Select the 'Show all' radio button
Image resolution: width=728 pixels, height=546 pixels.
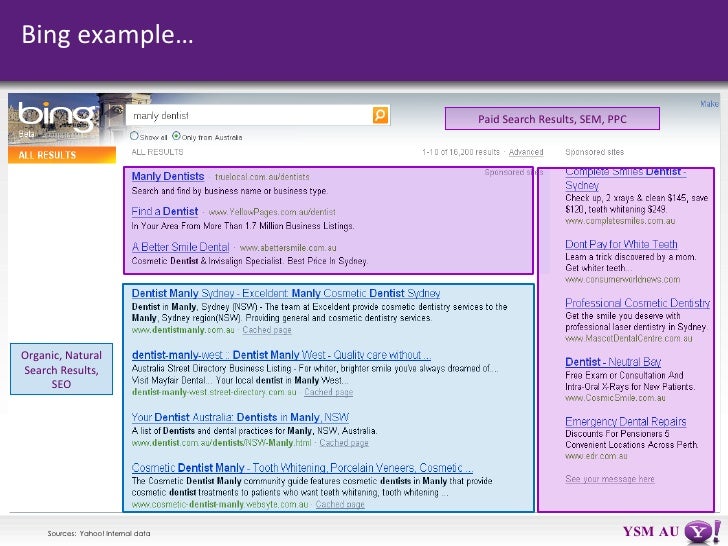coord(134,136)
